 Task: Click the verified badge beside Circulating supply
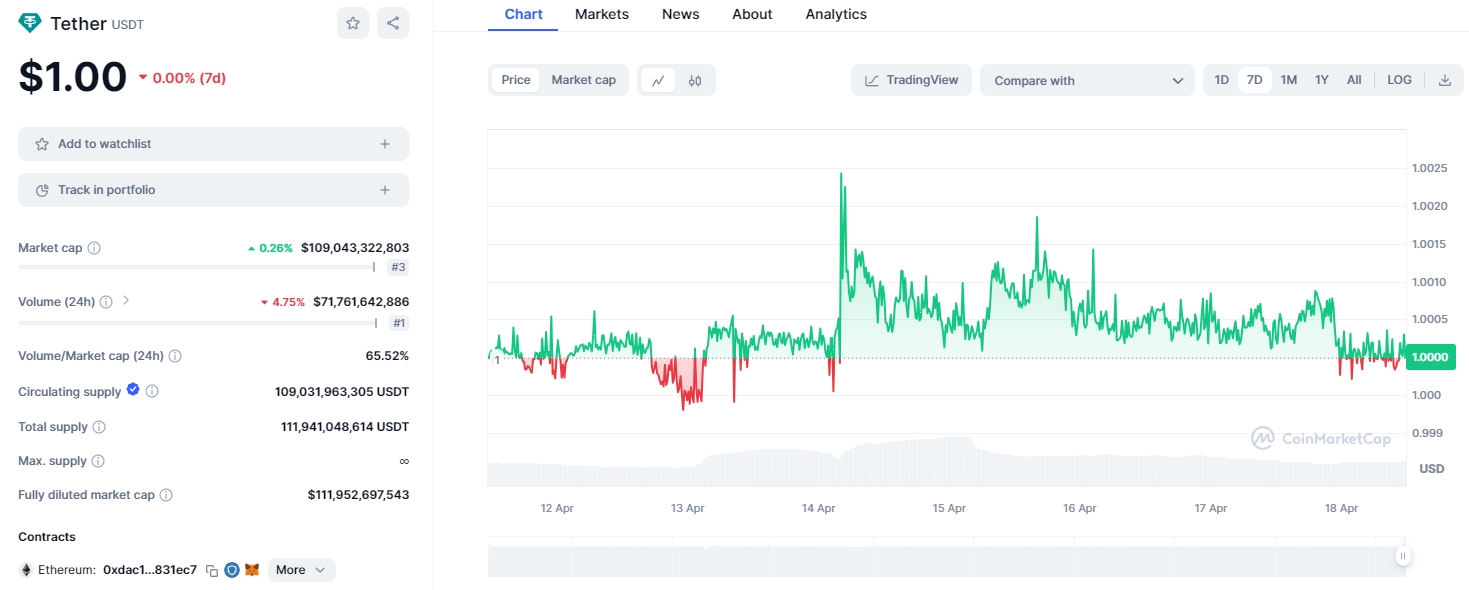pos(133,390)
